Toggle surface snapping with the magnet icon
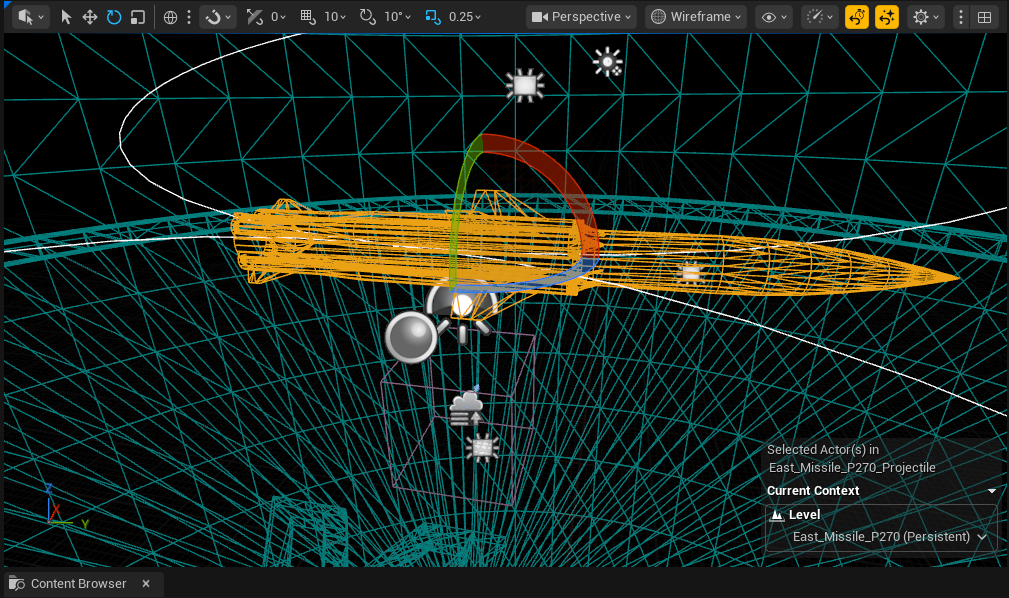This screenshot has height=598, width=1009. [x=214, y=16]
